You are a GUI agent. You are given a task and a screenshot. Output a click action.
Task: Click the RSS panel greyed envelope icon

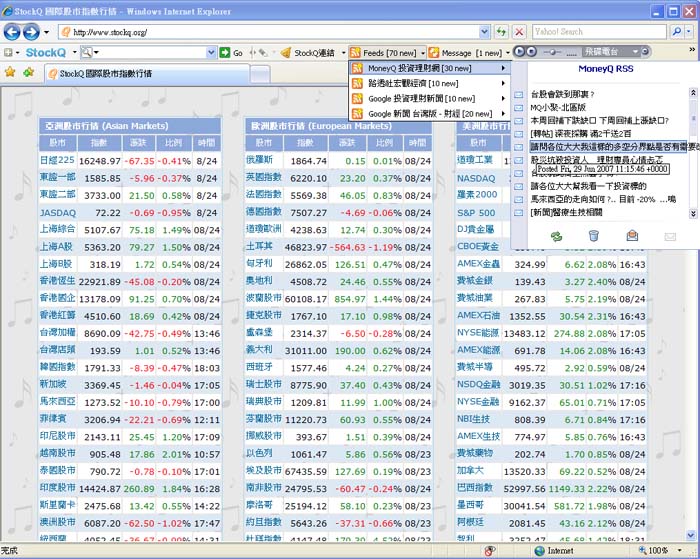pyautogui.click(x=670, y=236)
